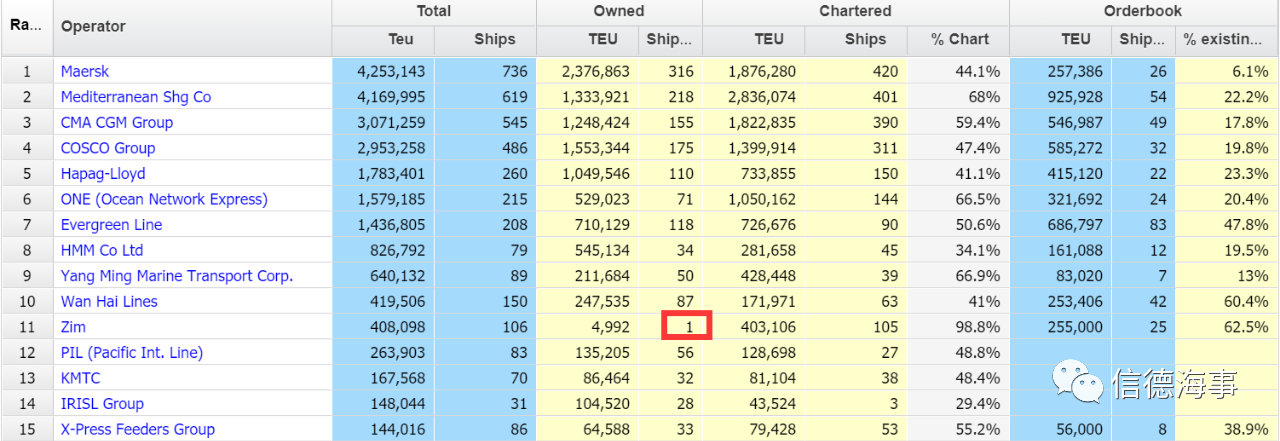This screenshot has height=441, width=1280.
Task: Sort by the Orderbook Ships column header
Action: pos(1142,39)
